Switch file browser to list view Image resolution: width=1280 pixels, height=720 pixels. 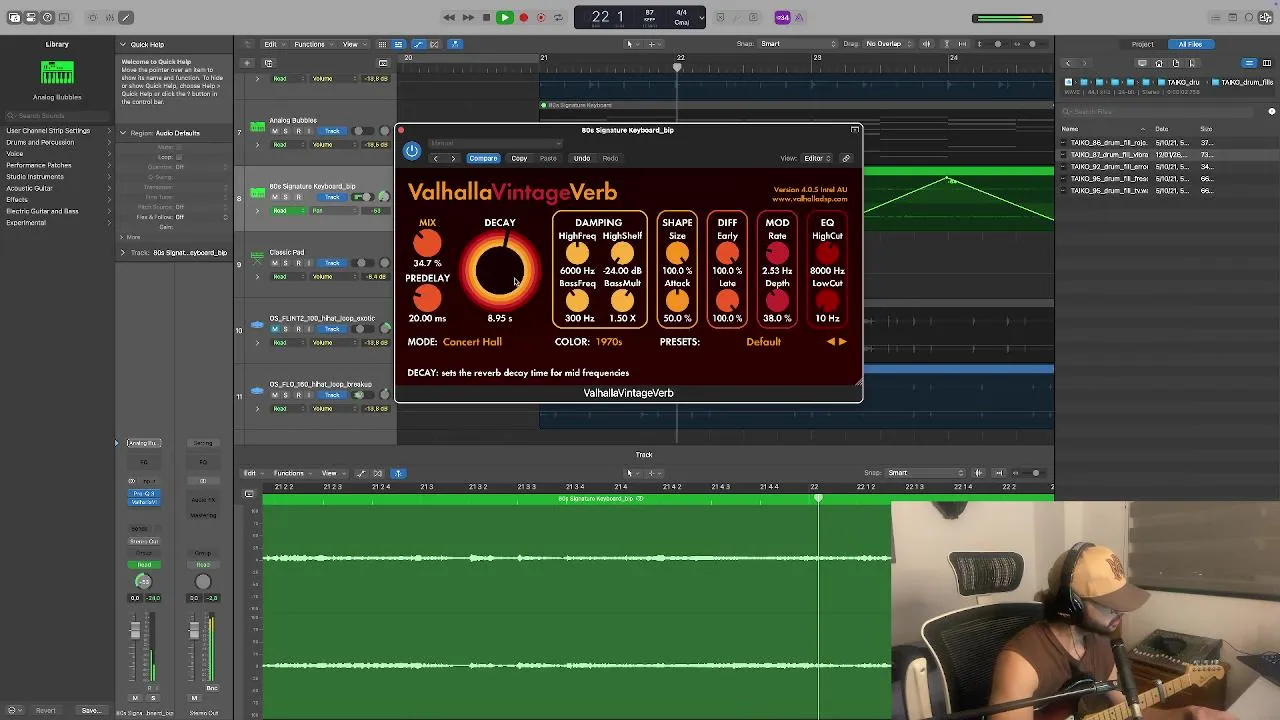1249,63
